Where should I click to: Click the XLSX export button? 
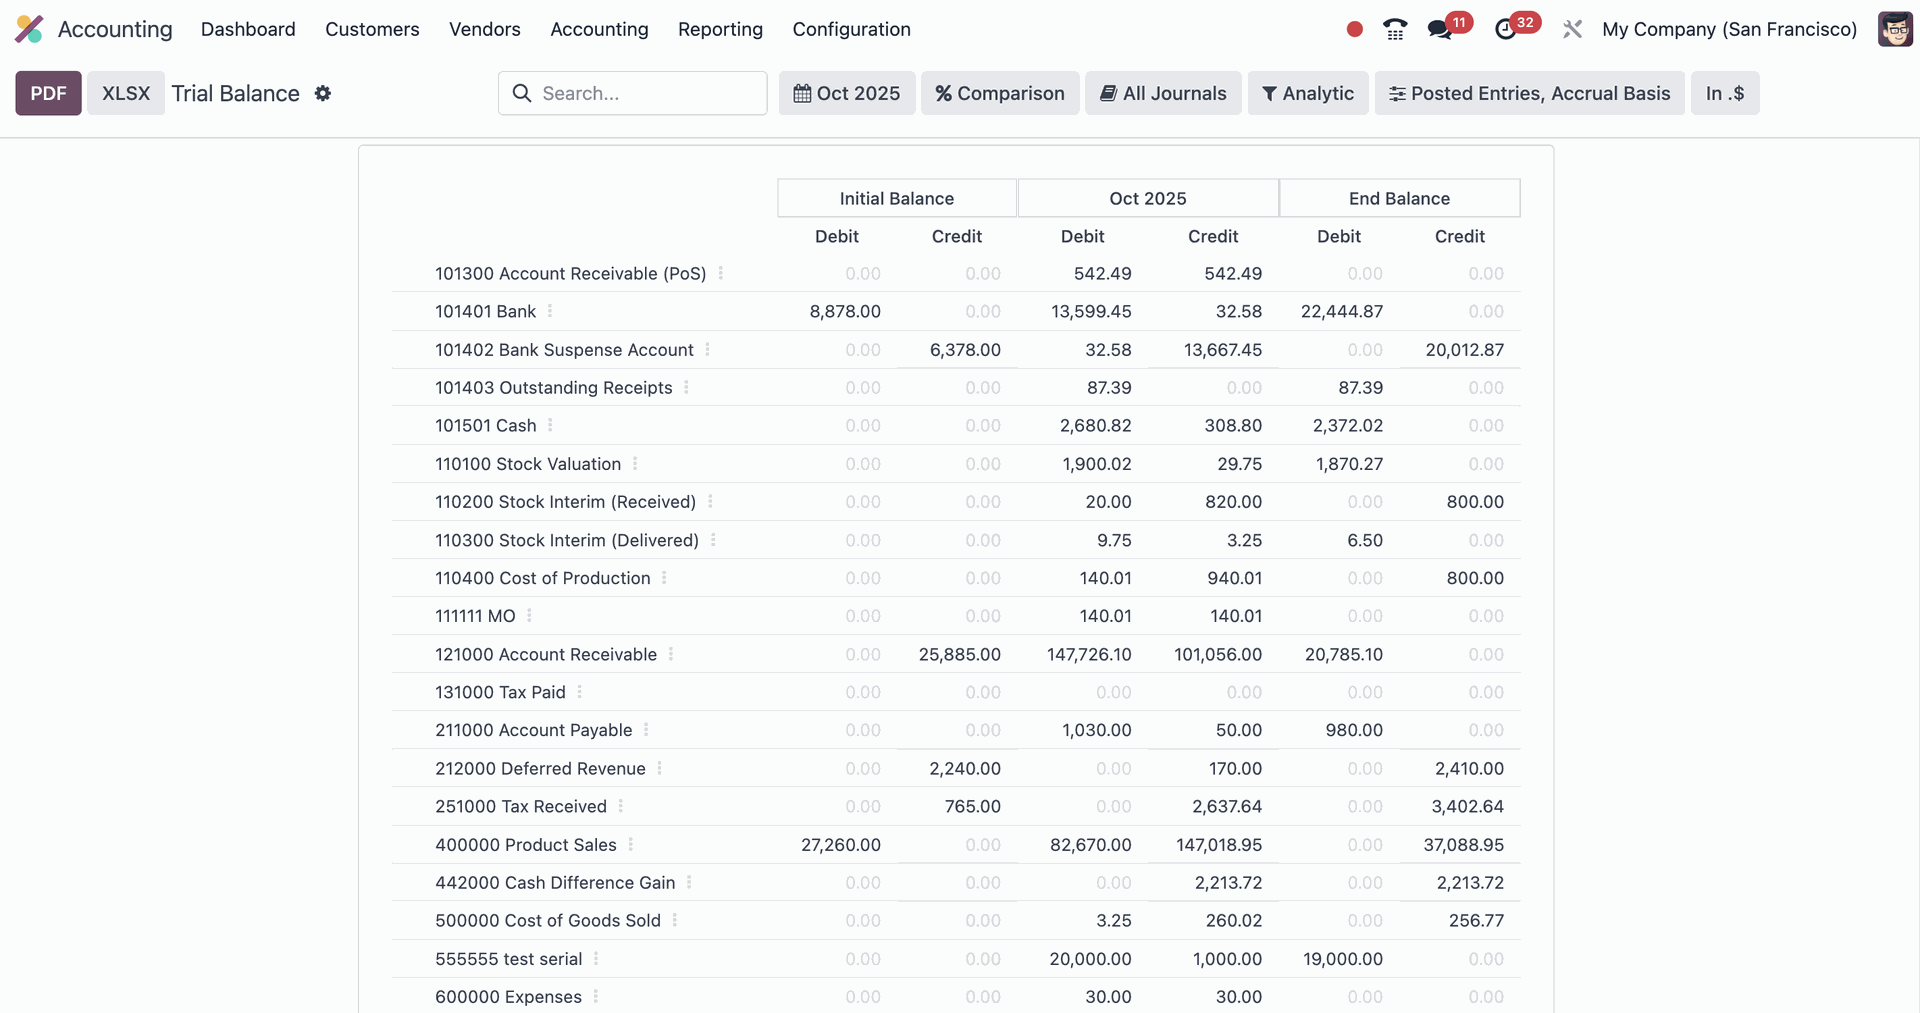point(126,93)
